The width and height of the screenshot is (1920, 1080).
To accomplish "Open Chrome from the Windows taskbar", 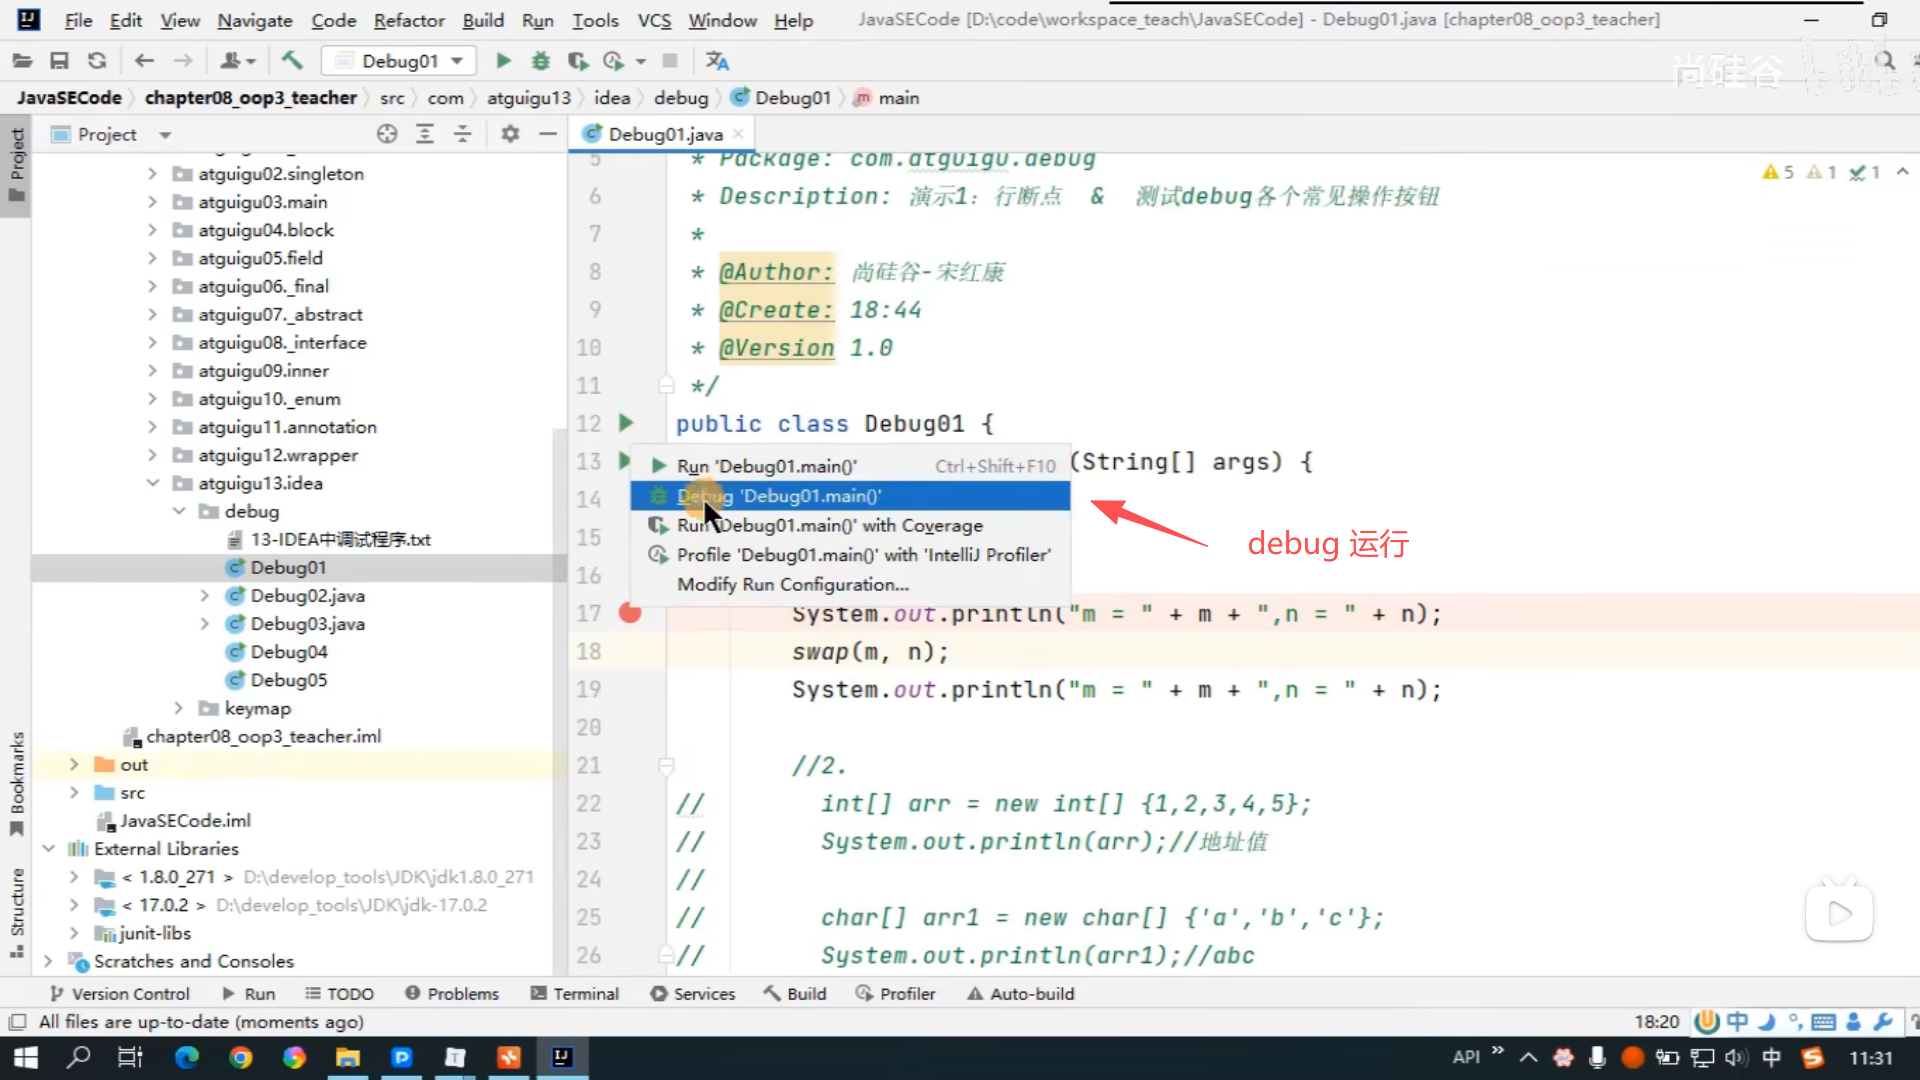I will pyautogui.click(x=240, y=1057).
